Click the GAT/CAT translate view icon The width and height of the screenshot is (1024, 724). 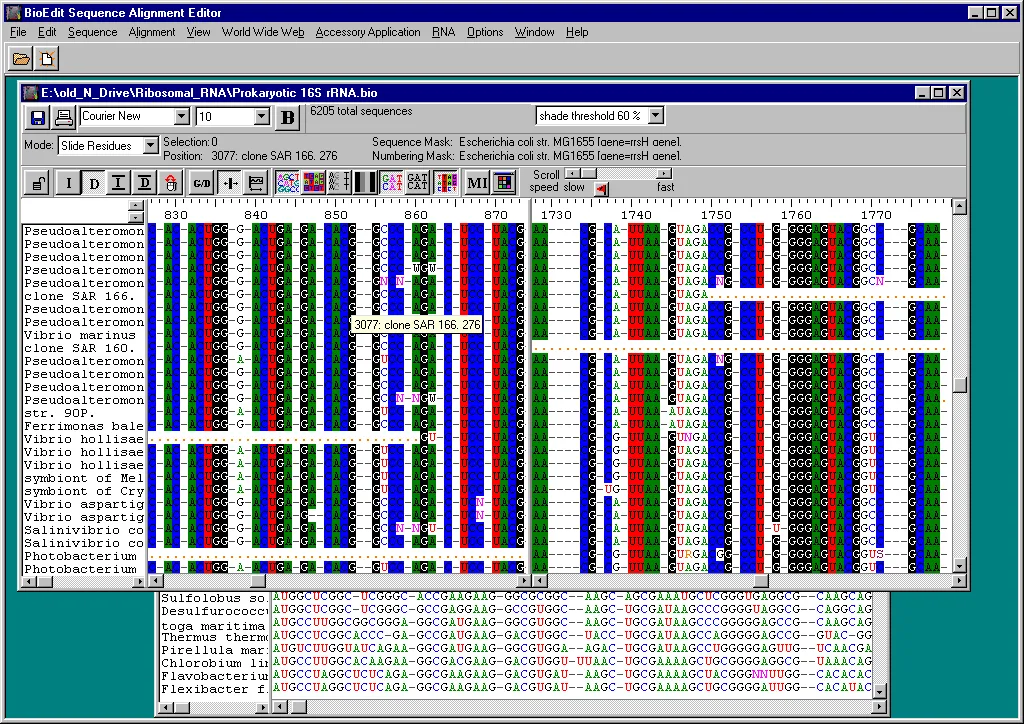(416, 183)
